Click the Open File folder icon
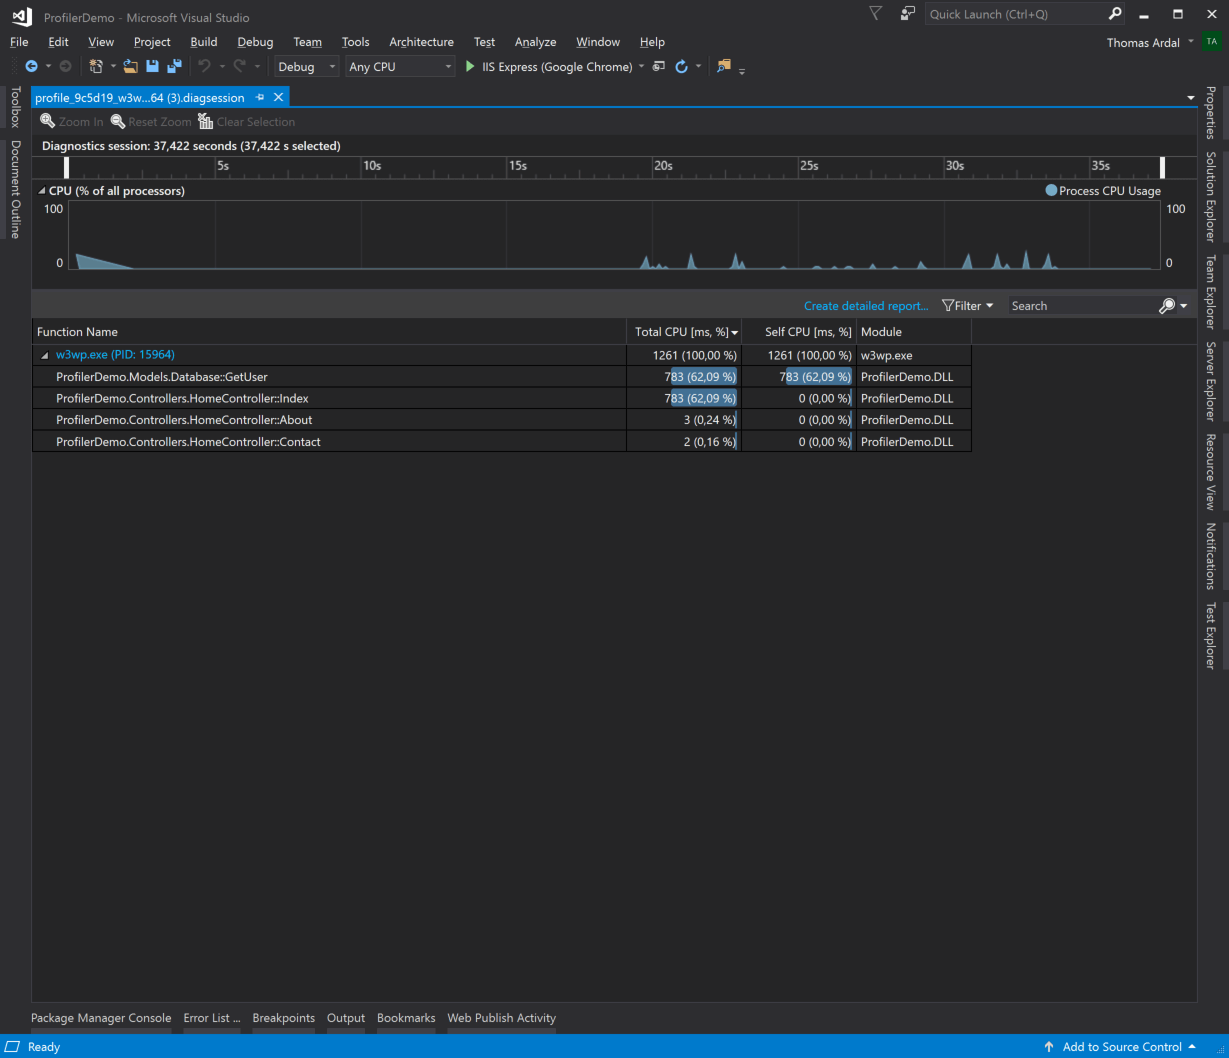Image resolution: width=1229 pixels, height=1058 pixels. tap(130, 66)
